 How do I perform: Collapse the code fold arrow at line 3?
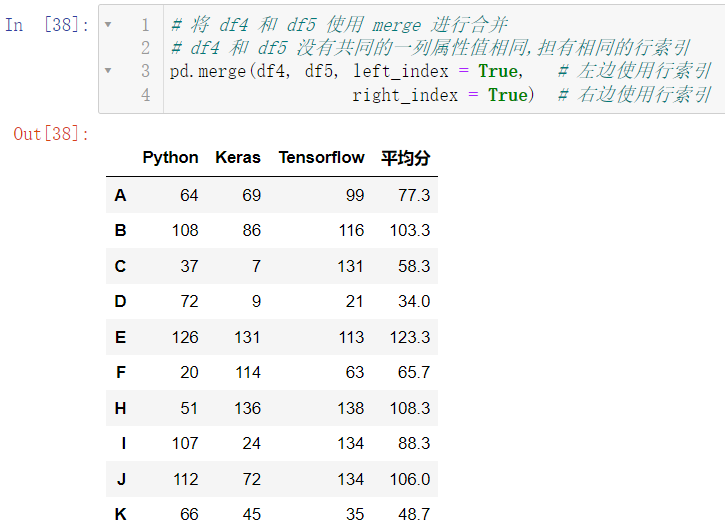click(x=108, y=70)
